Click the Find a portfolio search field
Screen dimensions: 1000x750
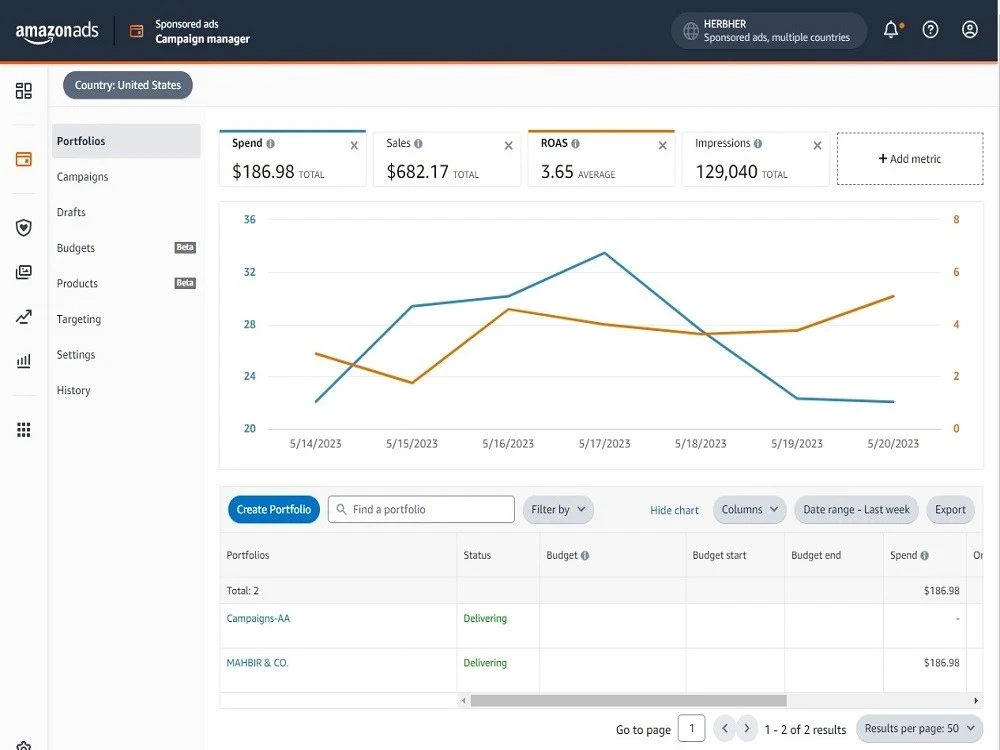[421, 510]
